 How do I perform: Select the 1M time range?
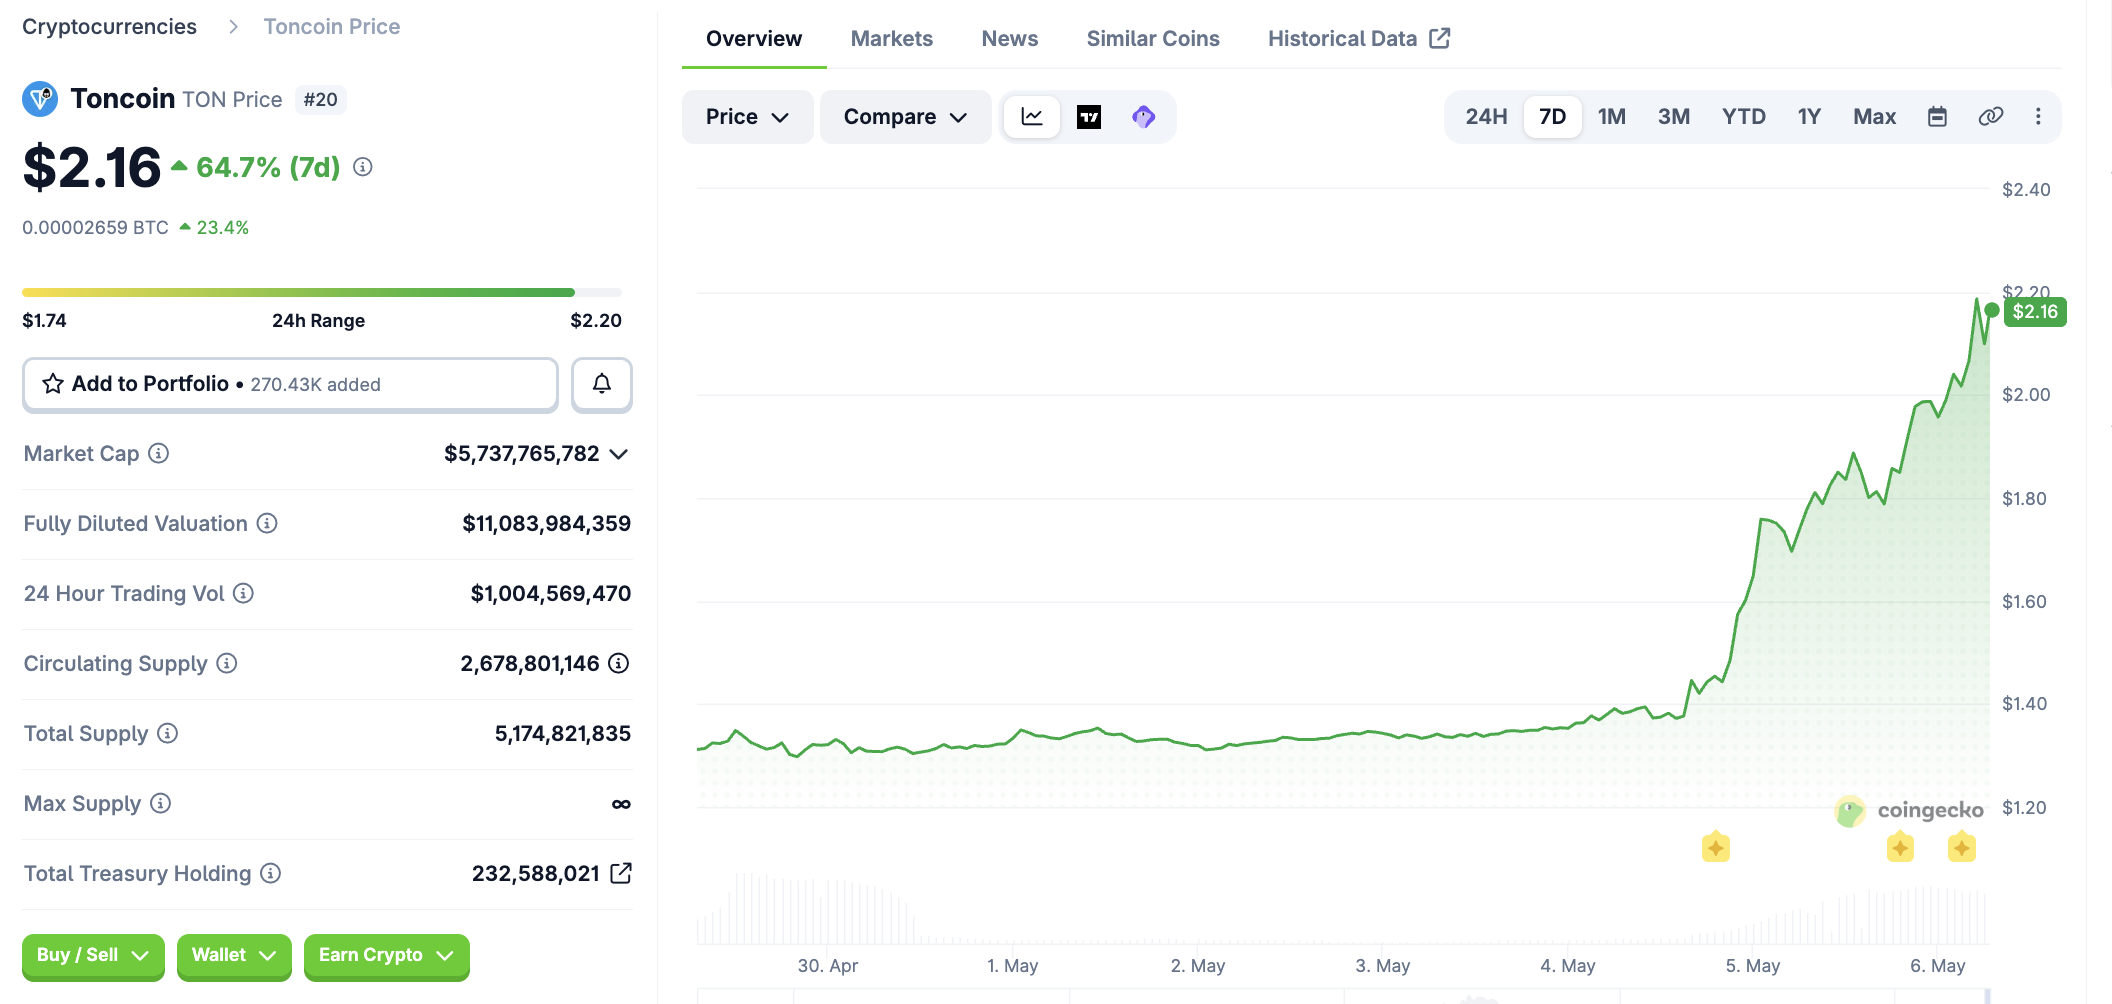(1612, 117)
